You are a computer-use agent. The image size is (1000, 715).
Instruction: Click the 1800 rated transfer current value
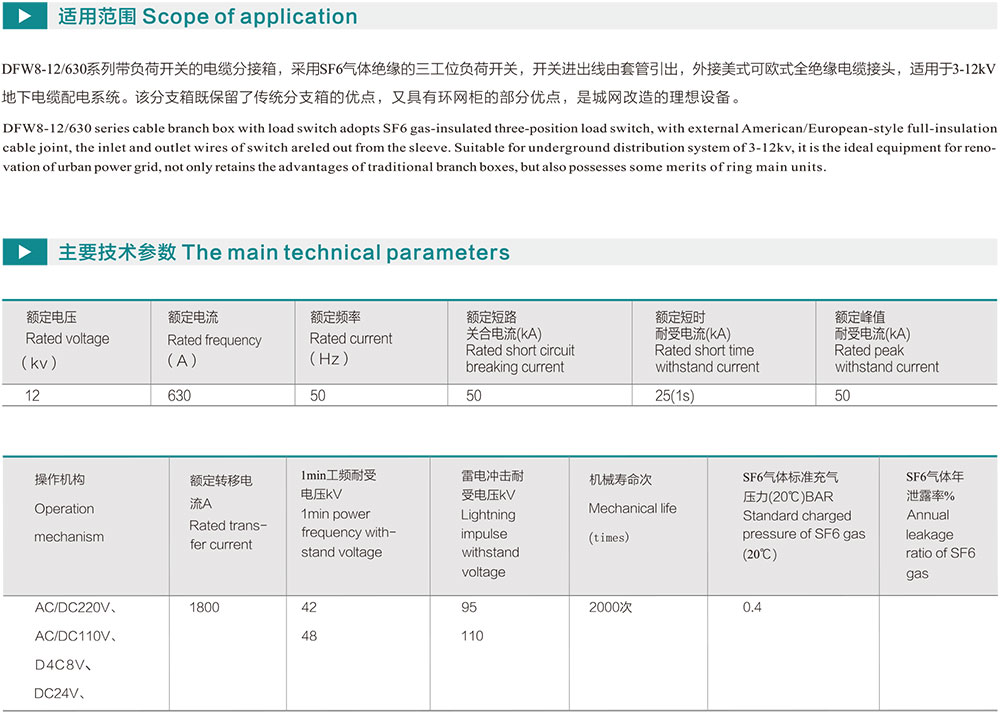203,607
